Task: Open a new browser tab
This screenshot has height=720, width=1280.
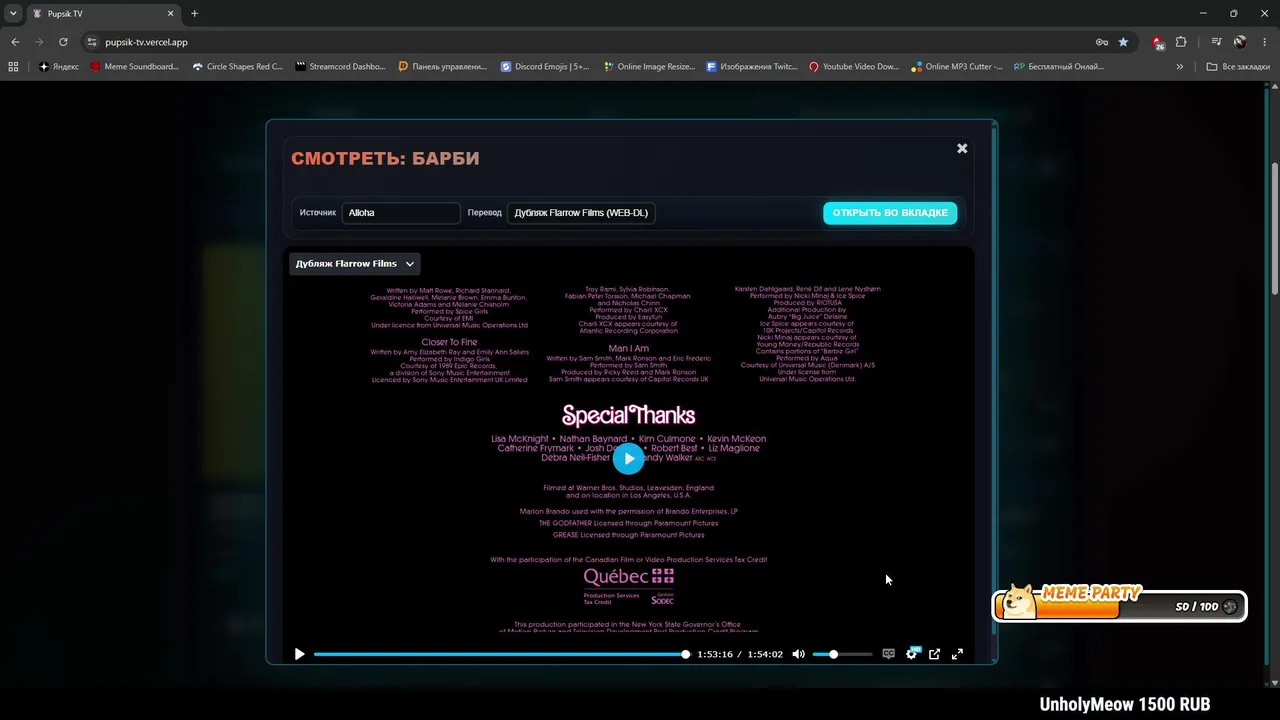Action: pos(194,14)
